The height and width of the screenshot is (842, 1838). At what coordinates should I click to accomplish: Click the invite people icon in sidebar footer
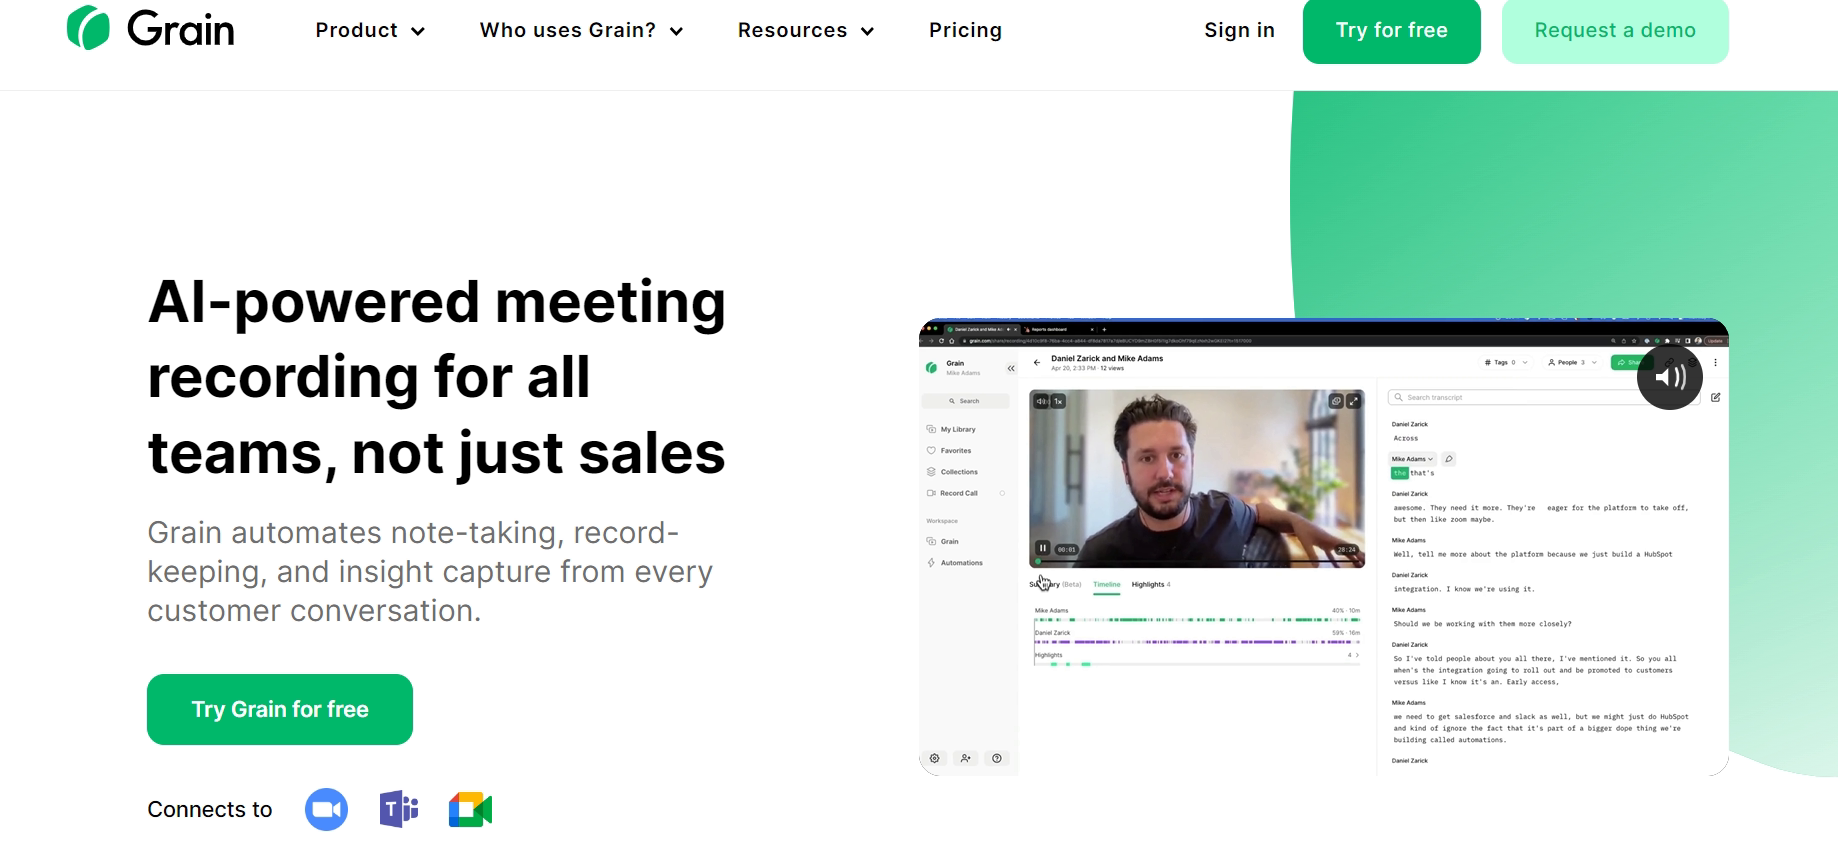(966, 758)
